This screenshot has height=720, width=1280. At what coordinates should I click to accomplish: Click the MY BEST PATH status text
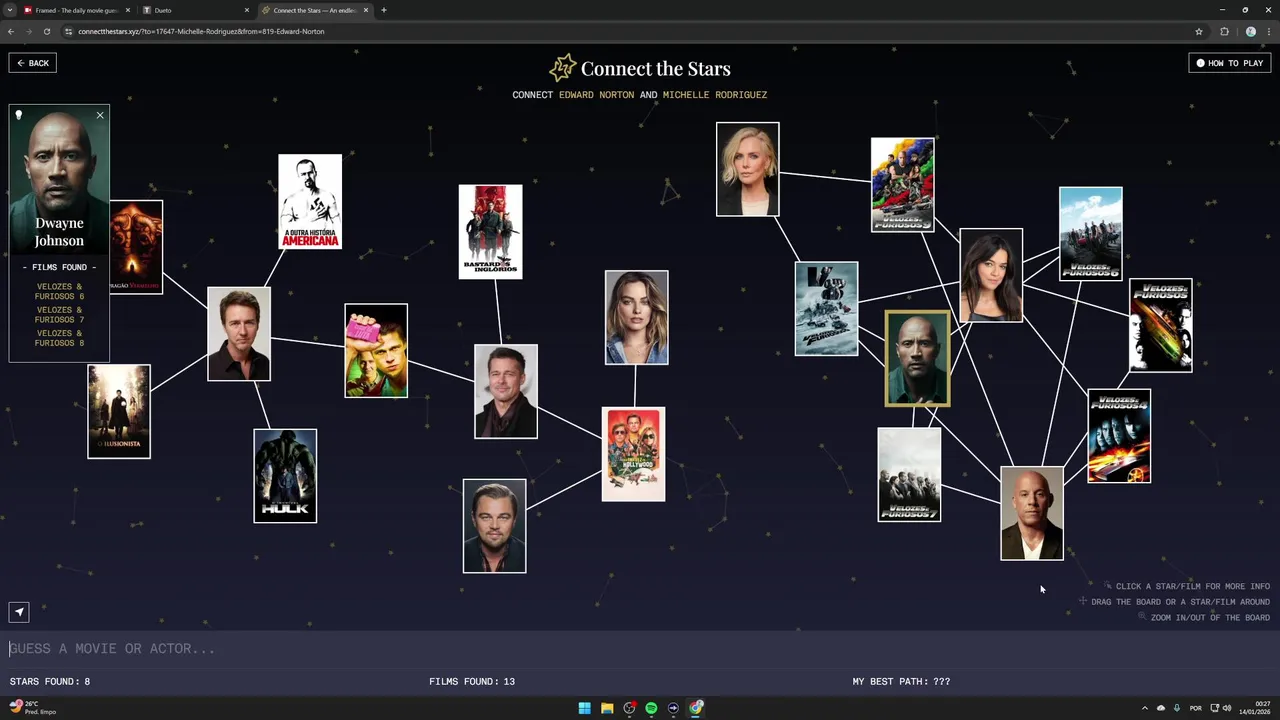[901, 682]
